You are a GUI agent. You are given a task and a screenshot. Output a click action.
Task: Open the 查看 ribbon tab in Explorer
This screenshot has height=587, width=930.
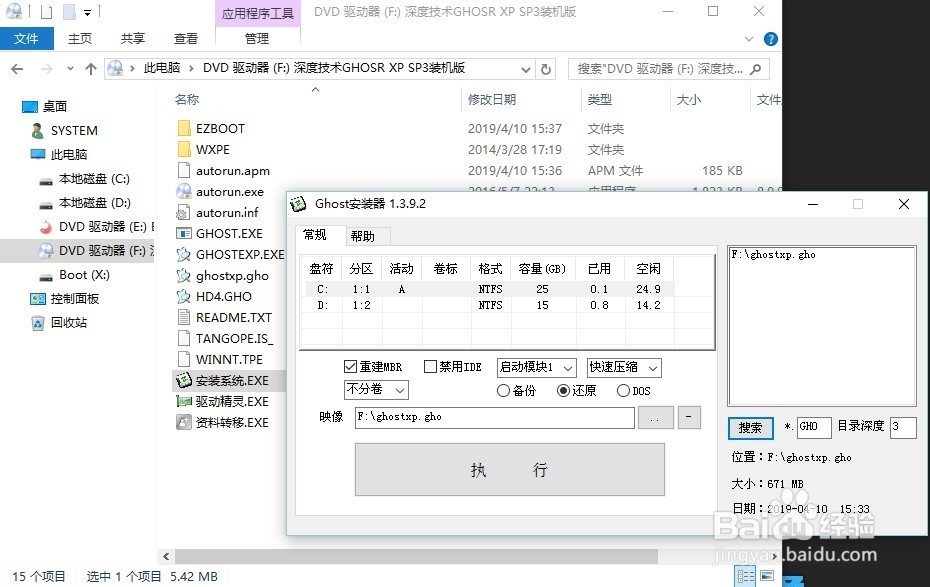[185, 38]
